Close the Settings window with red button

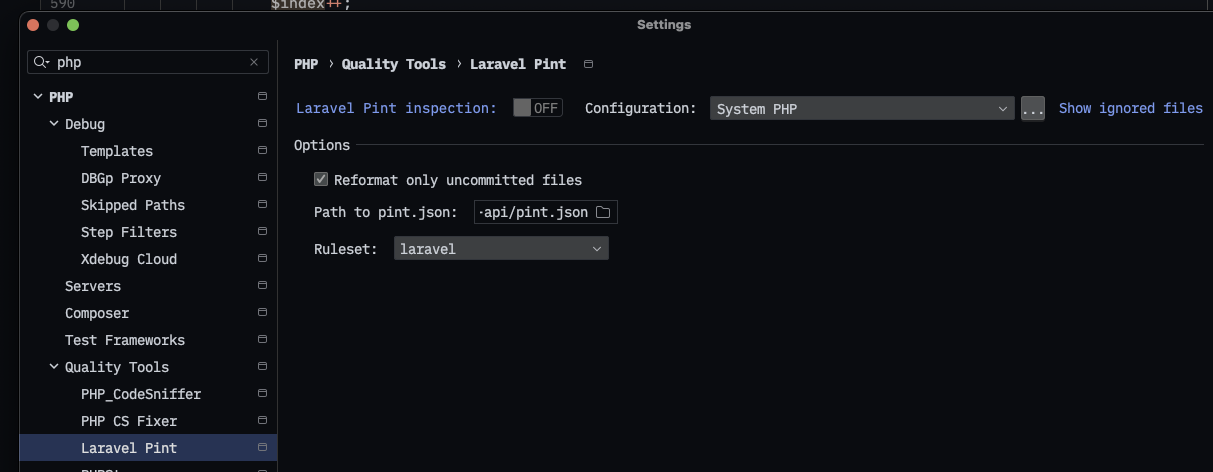pyautogui.click(x=34, y=24)
